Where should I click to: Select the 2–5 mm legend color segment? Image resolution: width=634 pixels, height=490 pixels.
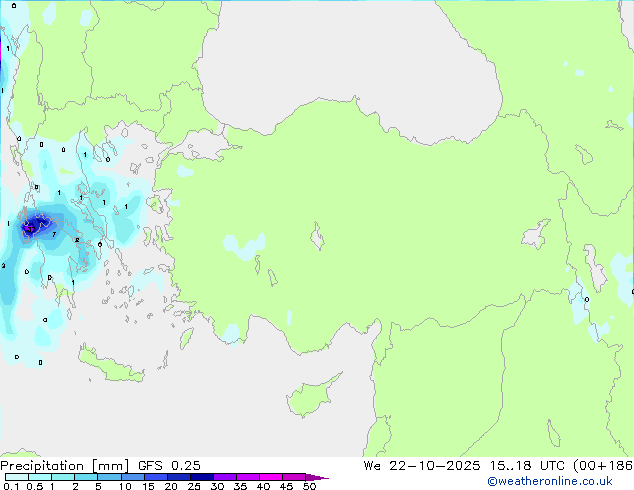[86, 477]
